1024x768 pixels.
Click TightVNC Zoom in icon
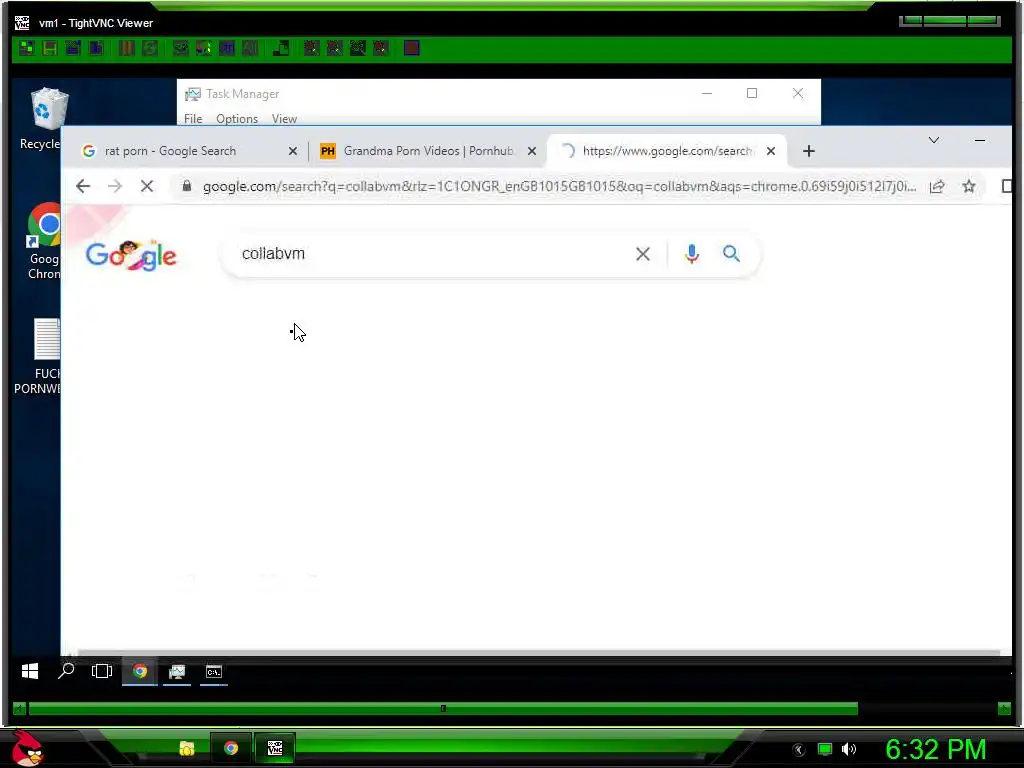(x=312, y=48)
